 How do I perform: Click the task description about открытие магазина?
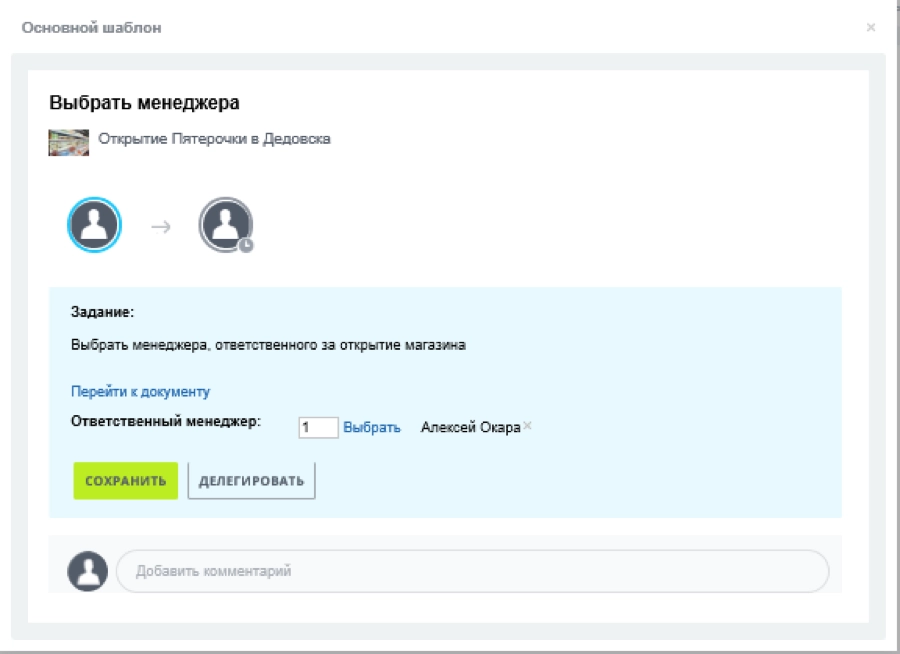[x=269, y=346]
